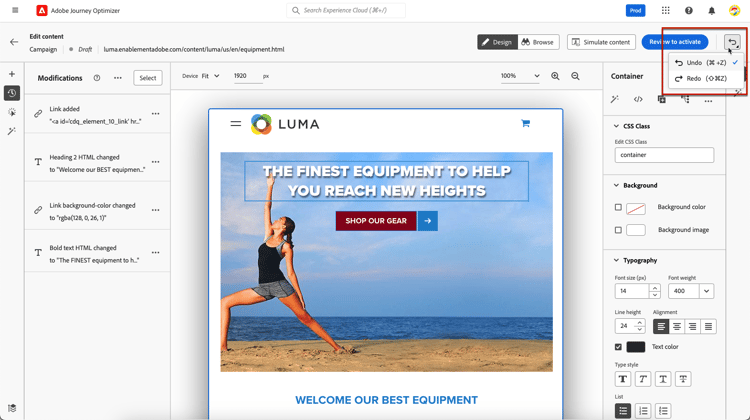Viewport: 750px width, 420px height.
Task: Click the Modifications help question icon
Action: point(97,78)
